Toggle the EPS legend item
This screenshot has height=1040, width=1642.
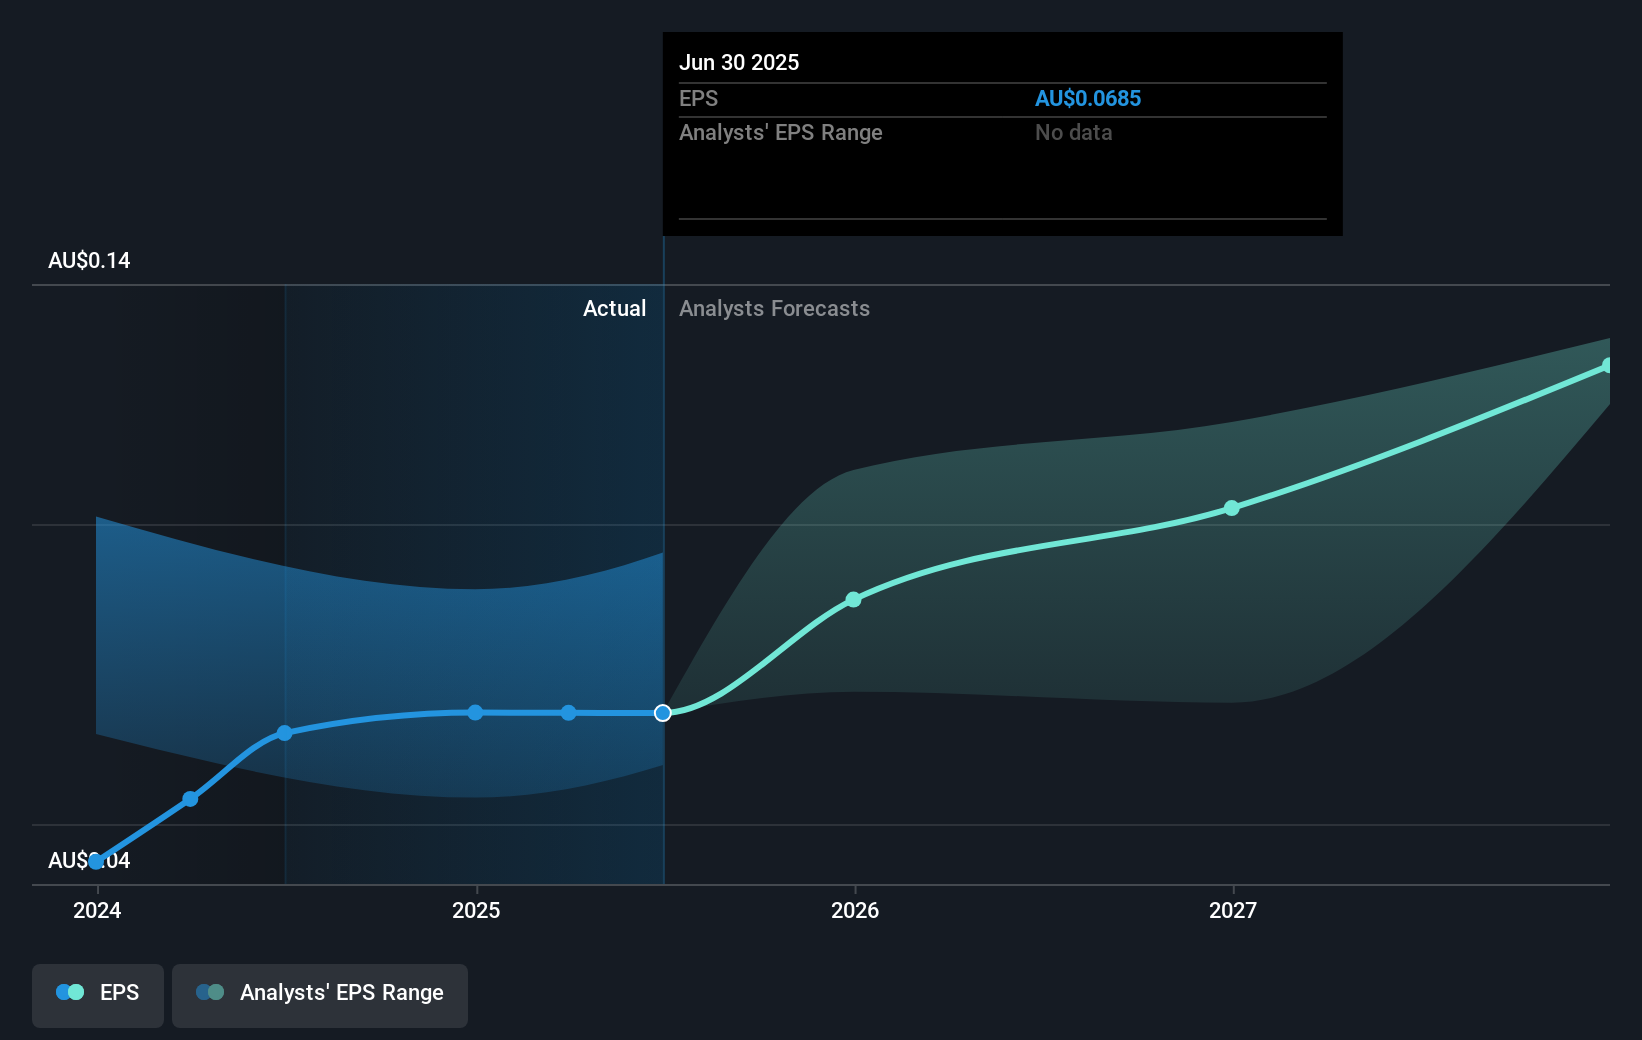[98, 992]
